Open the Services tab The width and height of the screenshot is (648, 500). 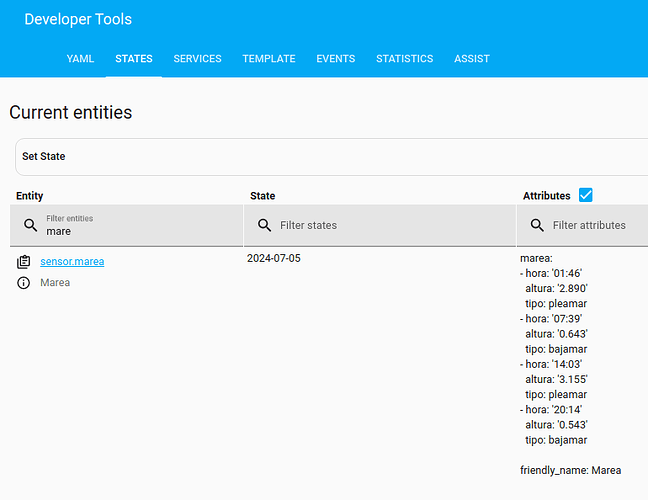197,59
